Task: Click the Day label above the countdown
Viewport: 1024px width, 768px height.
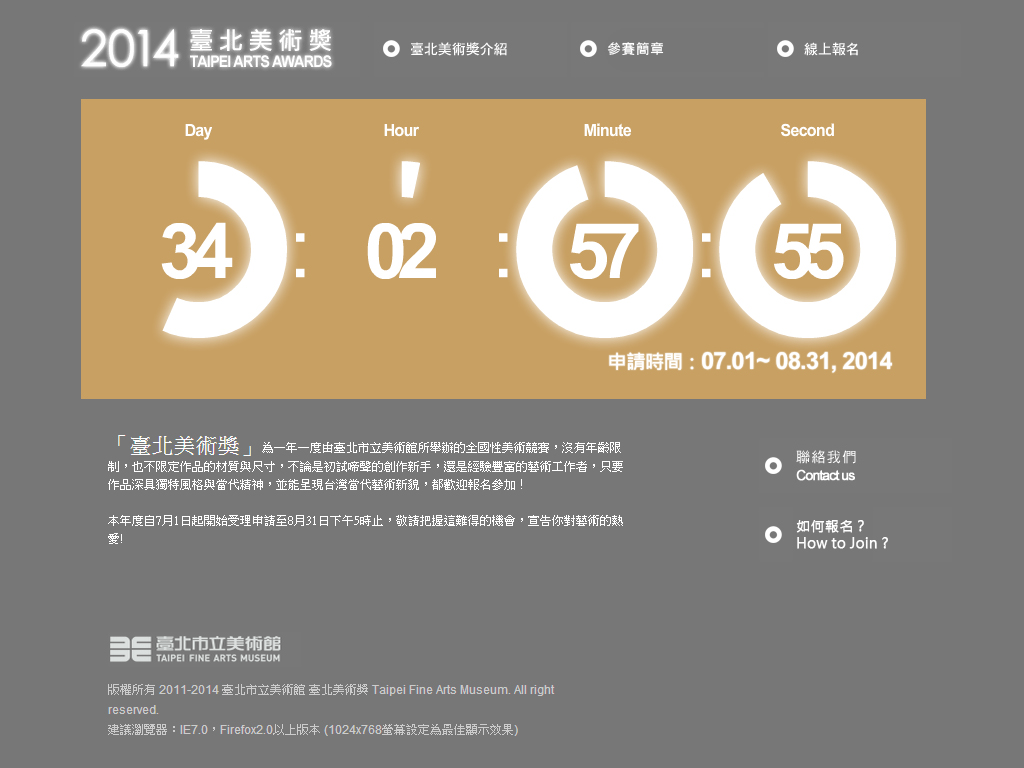Action: [198, 131]
